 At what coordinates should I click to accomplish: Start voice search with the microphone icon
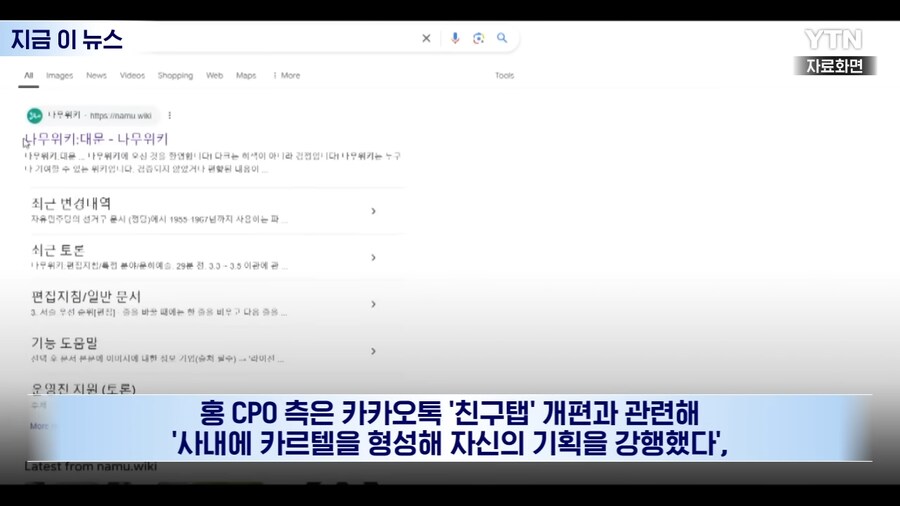pos(455,38)
